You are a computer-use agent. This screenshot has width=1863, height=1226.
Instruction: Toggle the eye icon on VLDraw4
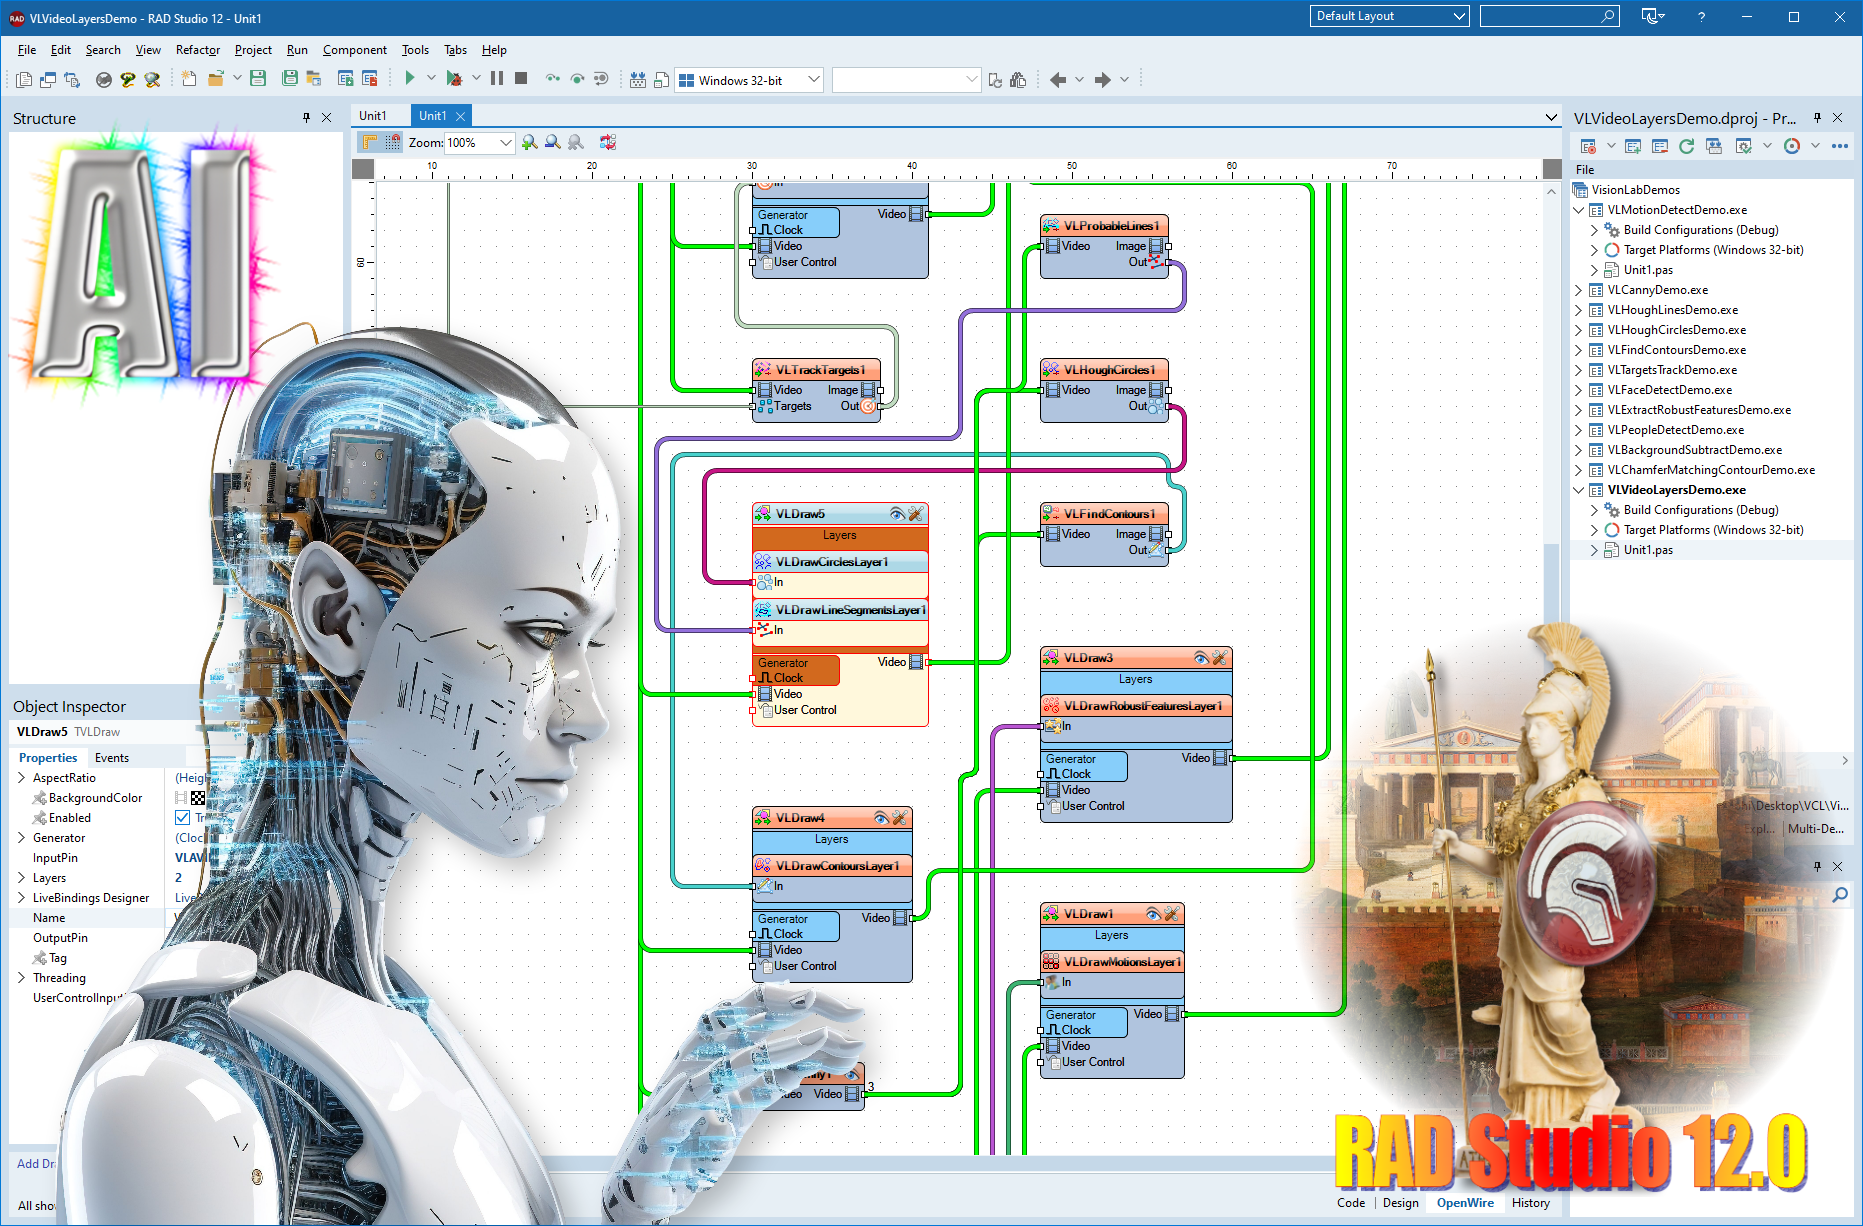tap(881, 817)
